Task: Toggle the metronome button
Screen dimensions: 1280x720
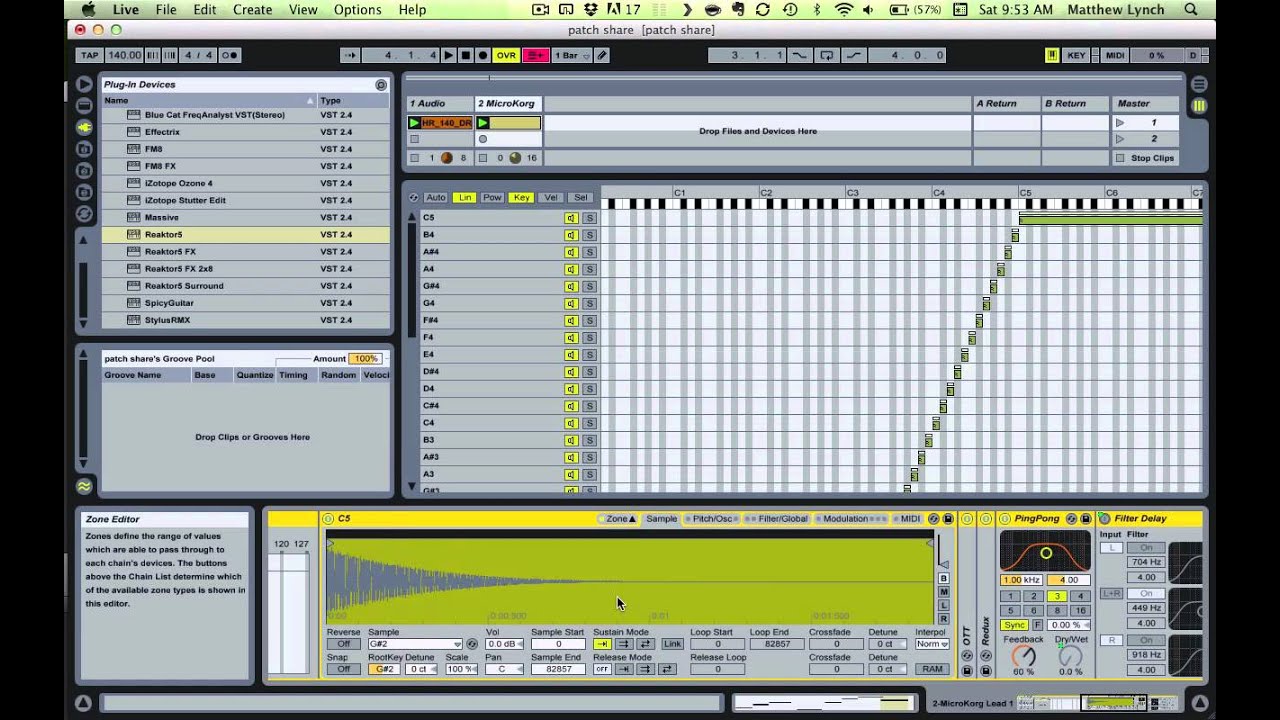Action: 229,55
